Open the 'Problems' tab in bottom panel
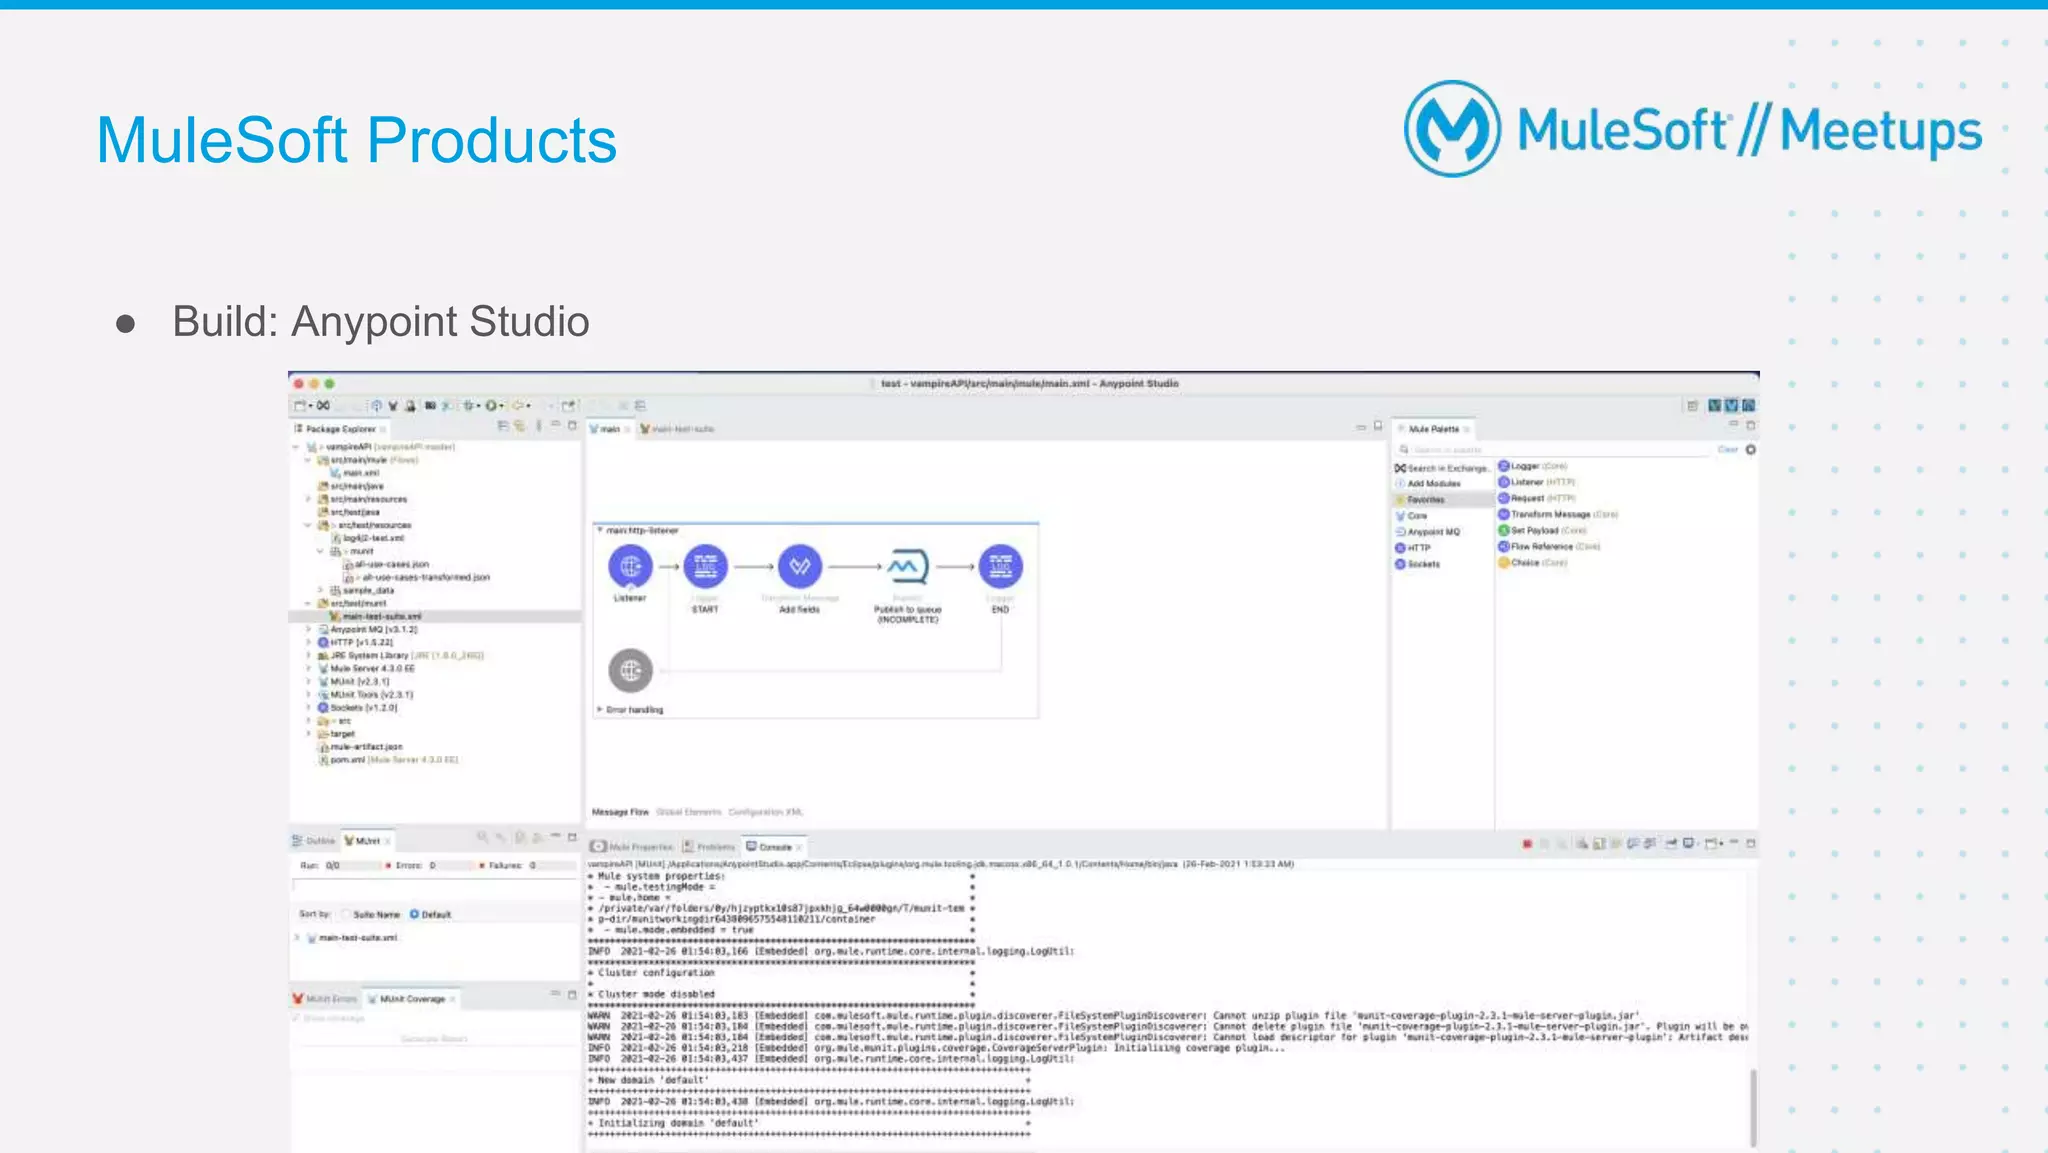 tap(709, 846)
